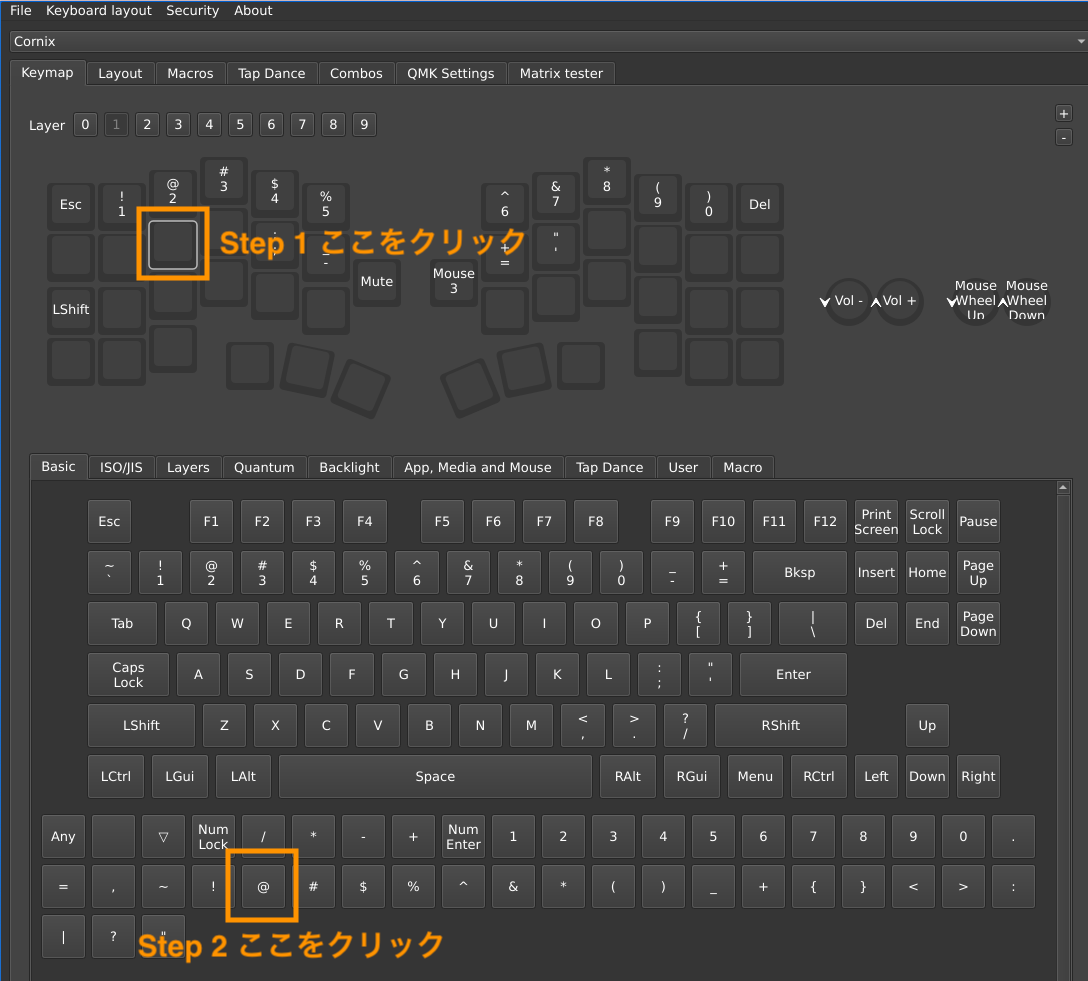Screen dimensions: 1088x981
Task: Open the Keyboard layout menu
Action: [99, 10]
